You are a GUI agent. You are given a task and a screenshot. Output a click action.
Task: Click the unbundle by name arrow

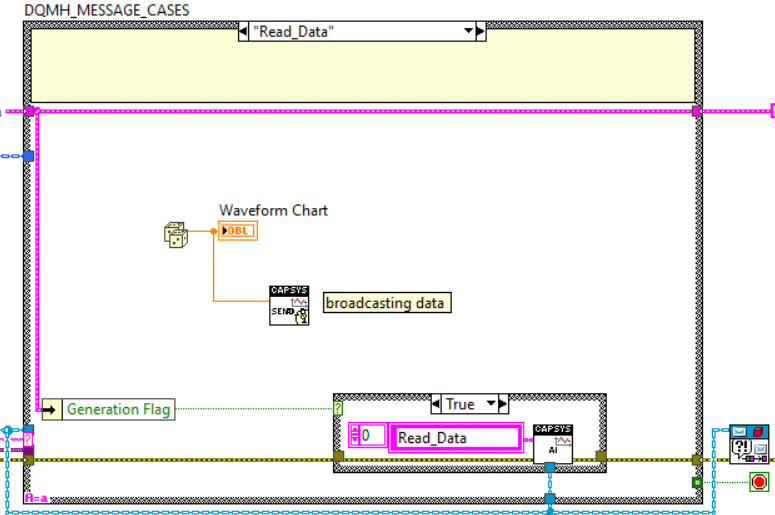51,409
